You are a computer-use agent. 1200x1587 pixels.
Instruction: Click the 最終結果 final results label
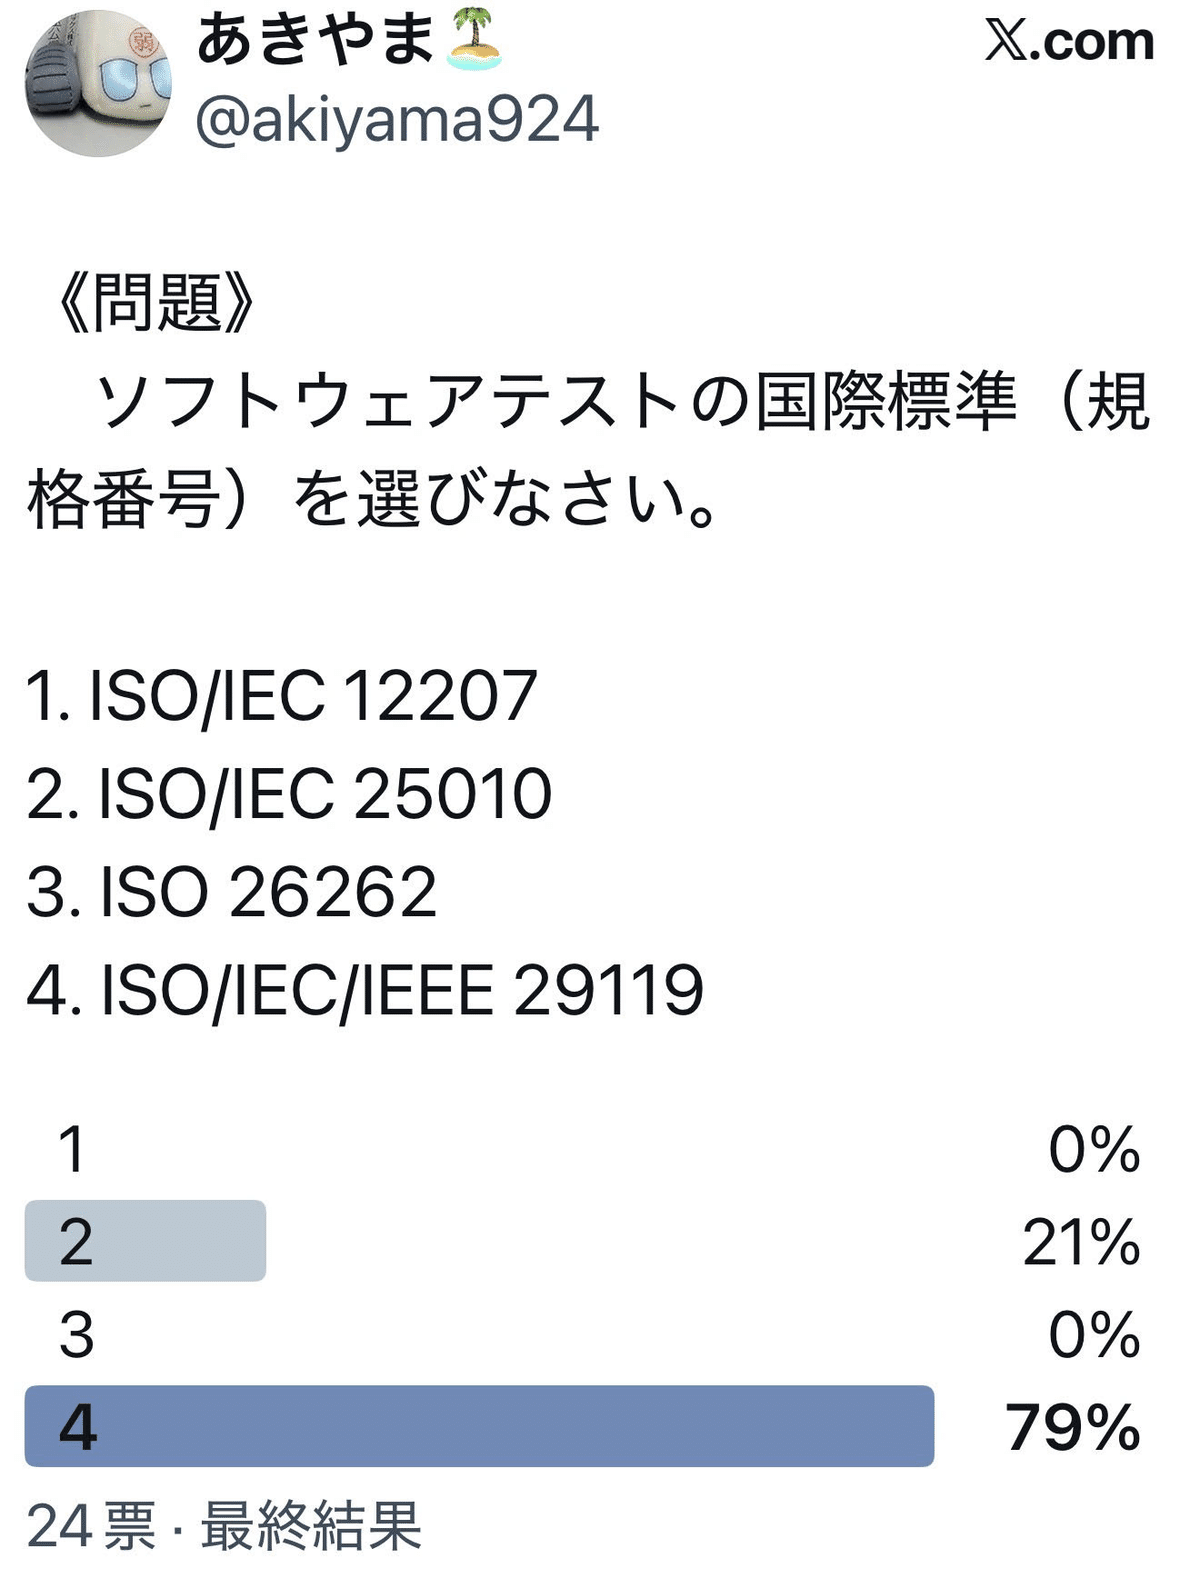point(311,1526)
